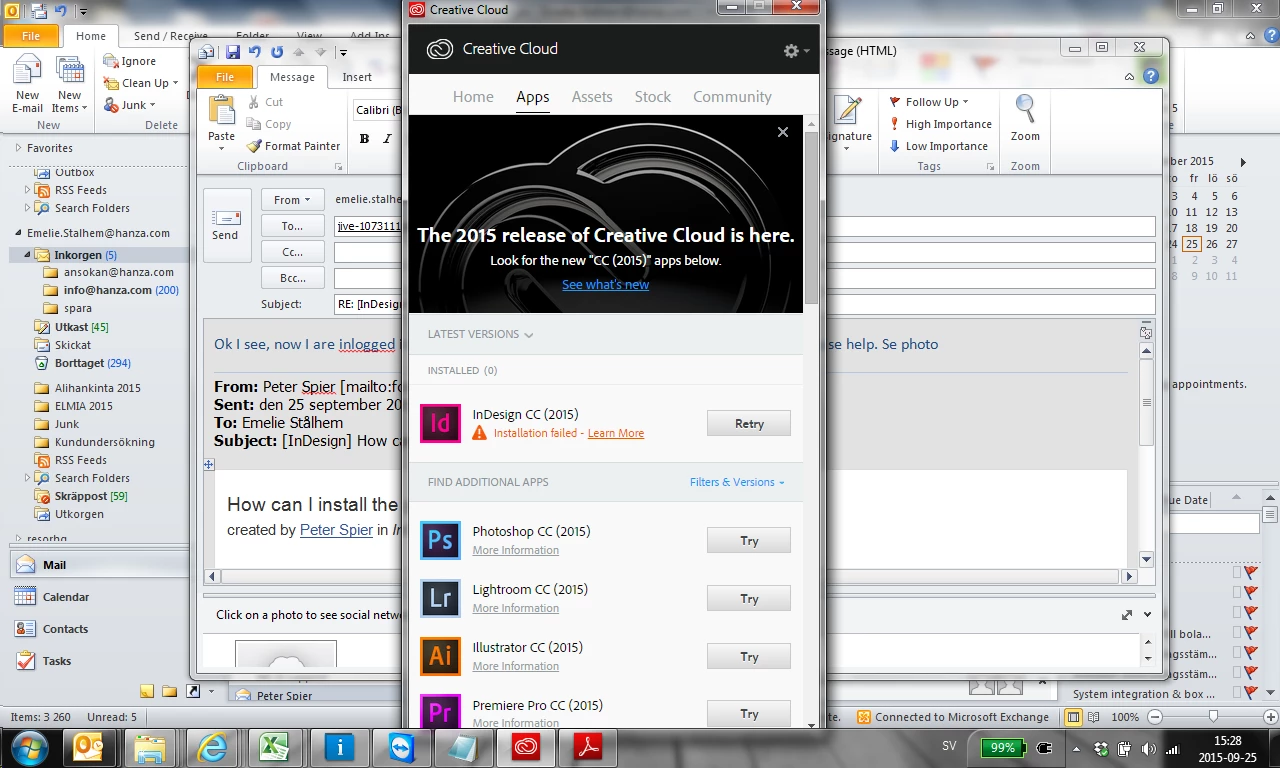Try Photoshop CC (2015)
Screen dimensions: 1280x768
pyautogui.click(x=749, y=540)
